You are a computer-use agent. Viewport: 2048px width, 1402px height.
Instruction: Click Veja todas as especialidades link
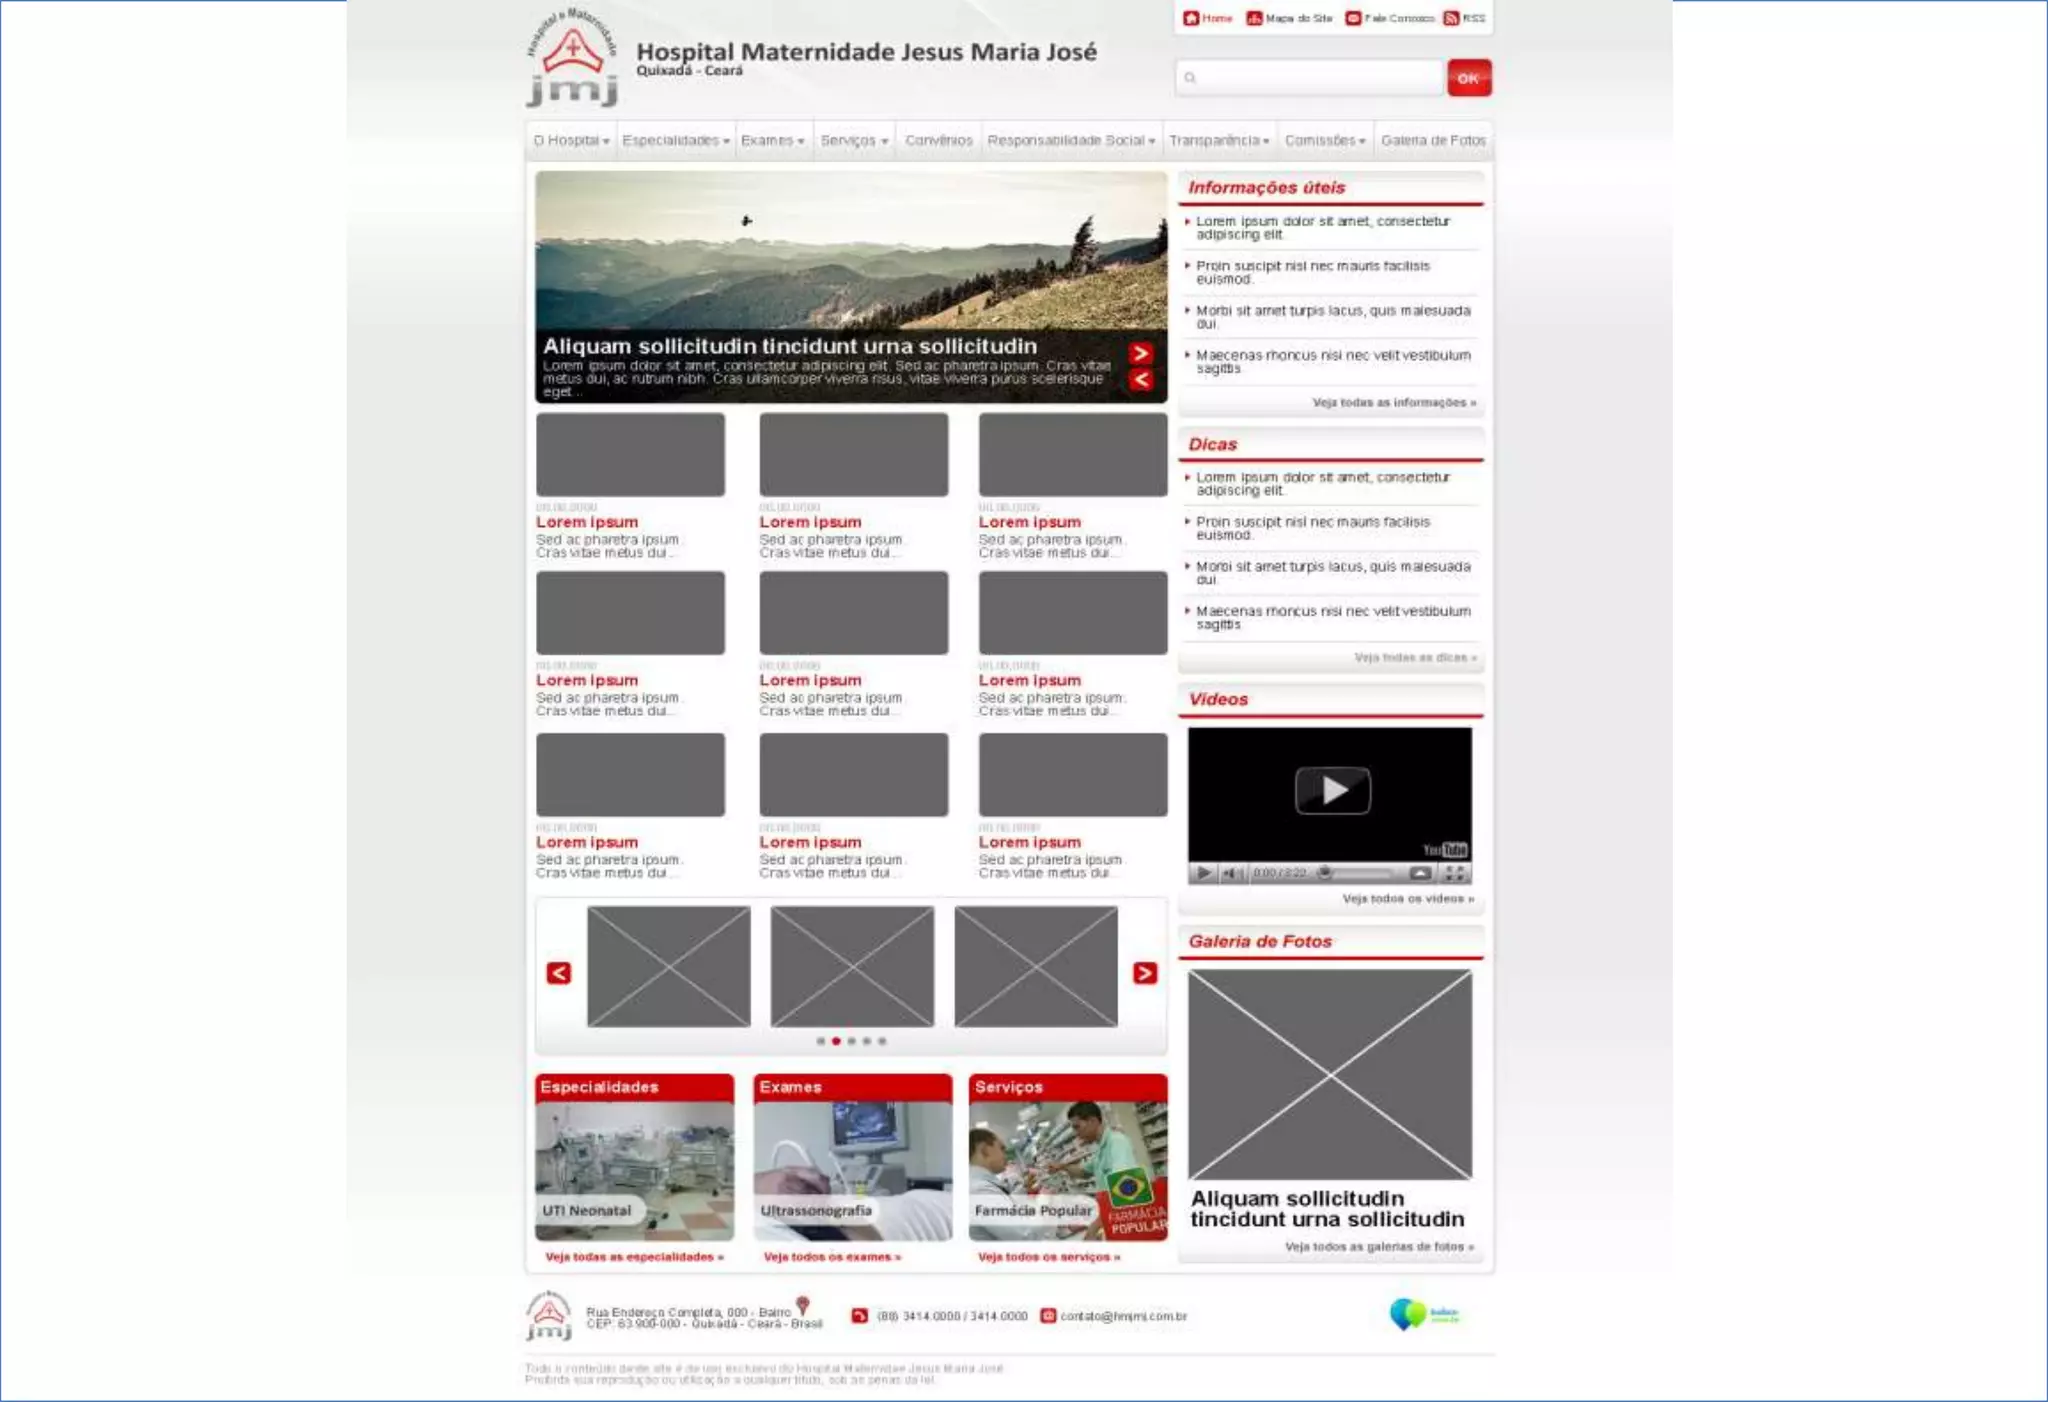pos(634,1257)
